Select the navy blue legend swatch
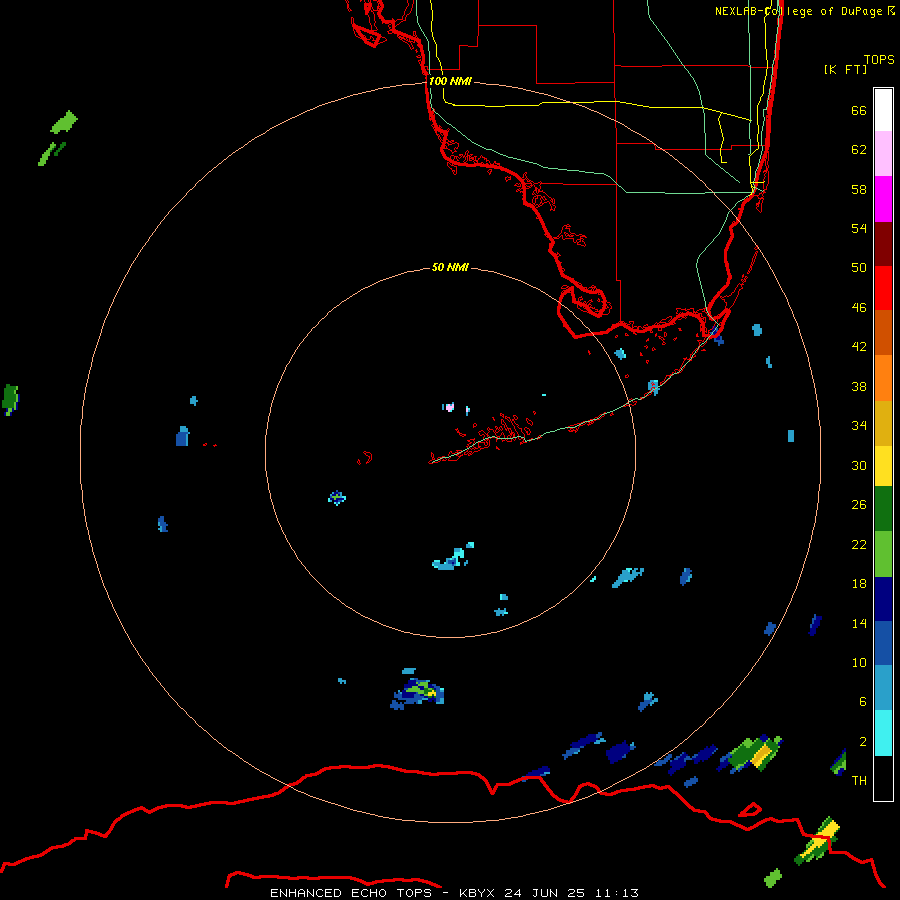The width and height of the screenshot is (900, 900). pyautogui.click(x=883, y=599)
